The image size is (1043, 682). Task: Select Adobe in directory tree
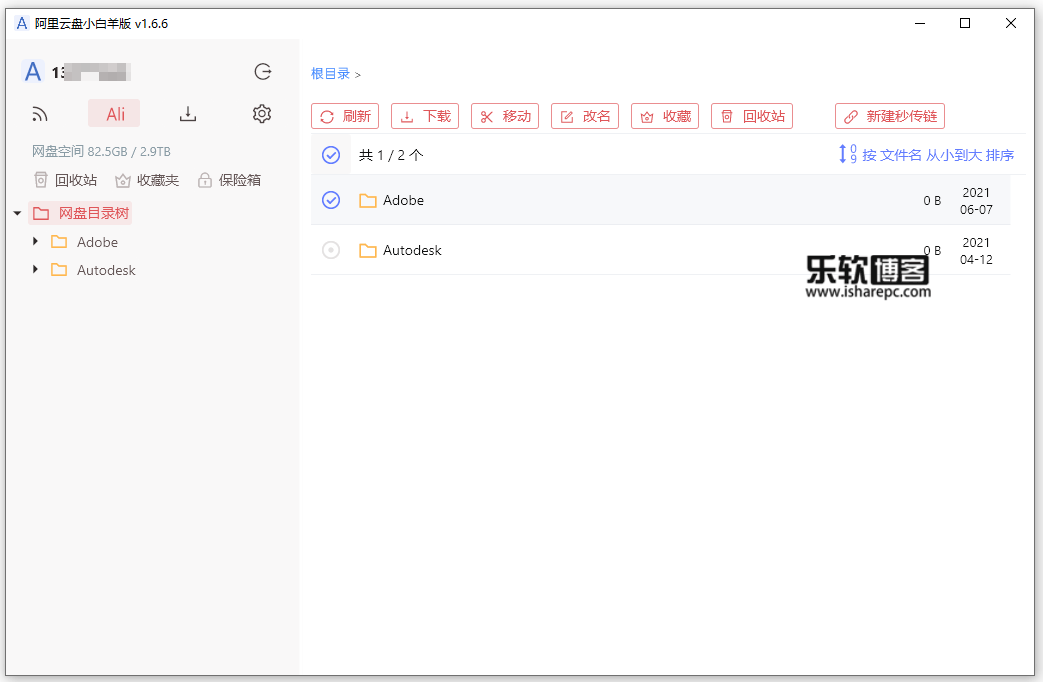point(97,242)
